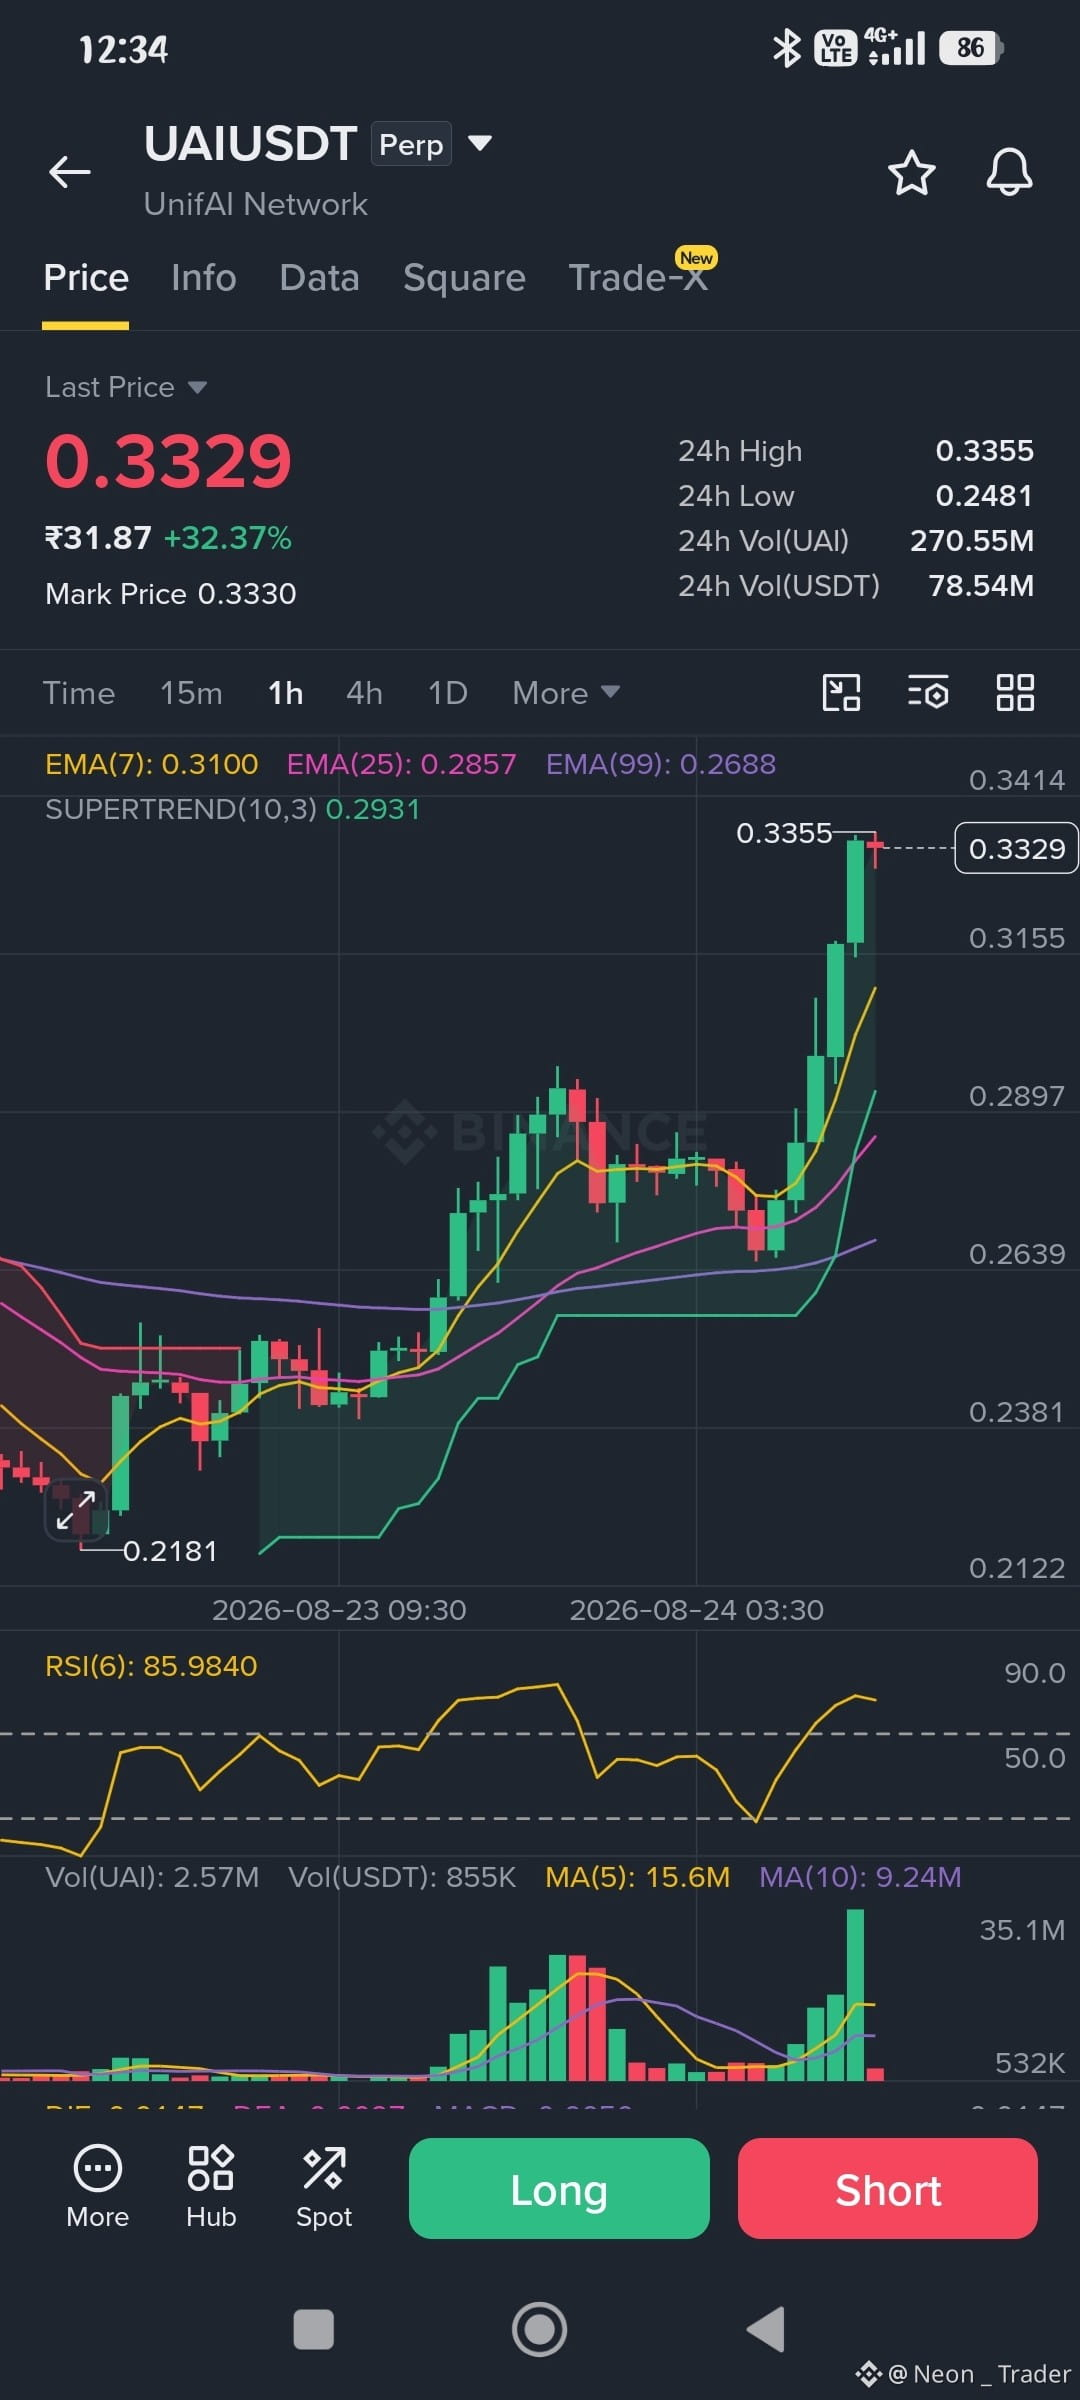This screenshot has width=1080, height=2400.
Task: Tap the 2026-08-24 03:30 date label
Action: (x=696, y=1610)
